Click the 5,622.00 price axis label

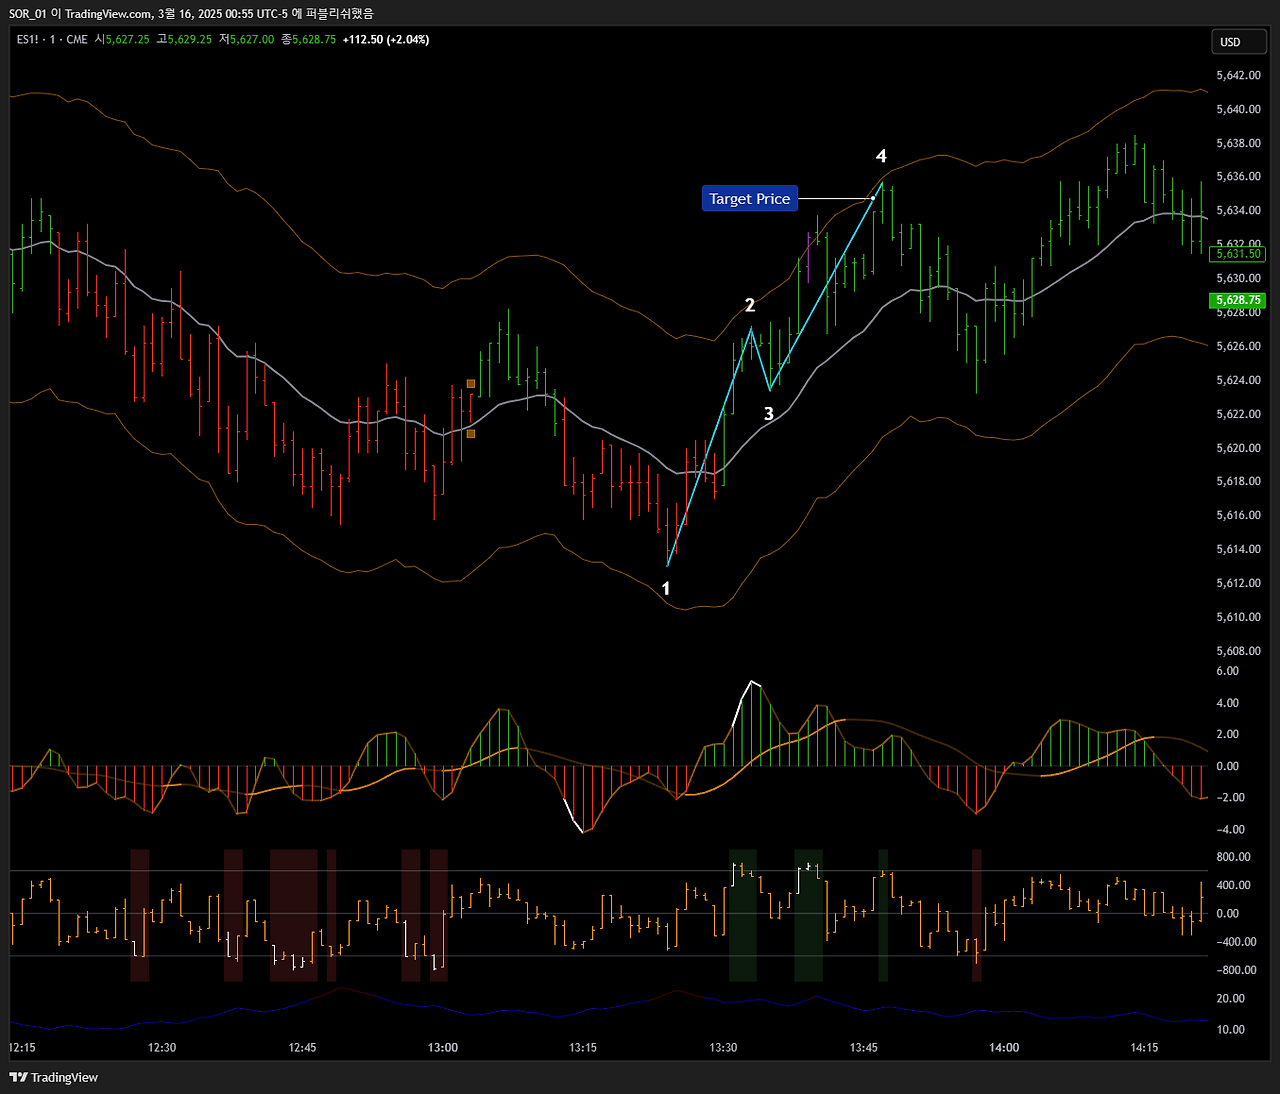click(1238, 414)
